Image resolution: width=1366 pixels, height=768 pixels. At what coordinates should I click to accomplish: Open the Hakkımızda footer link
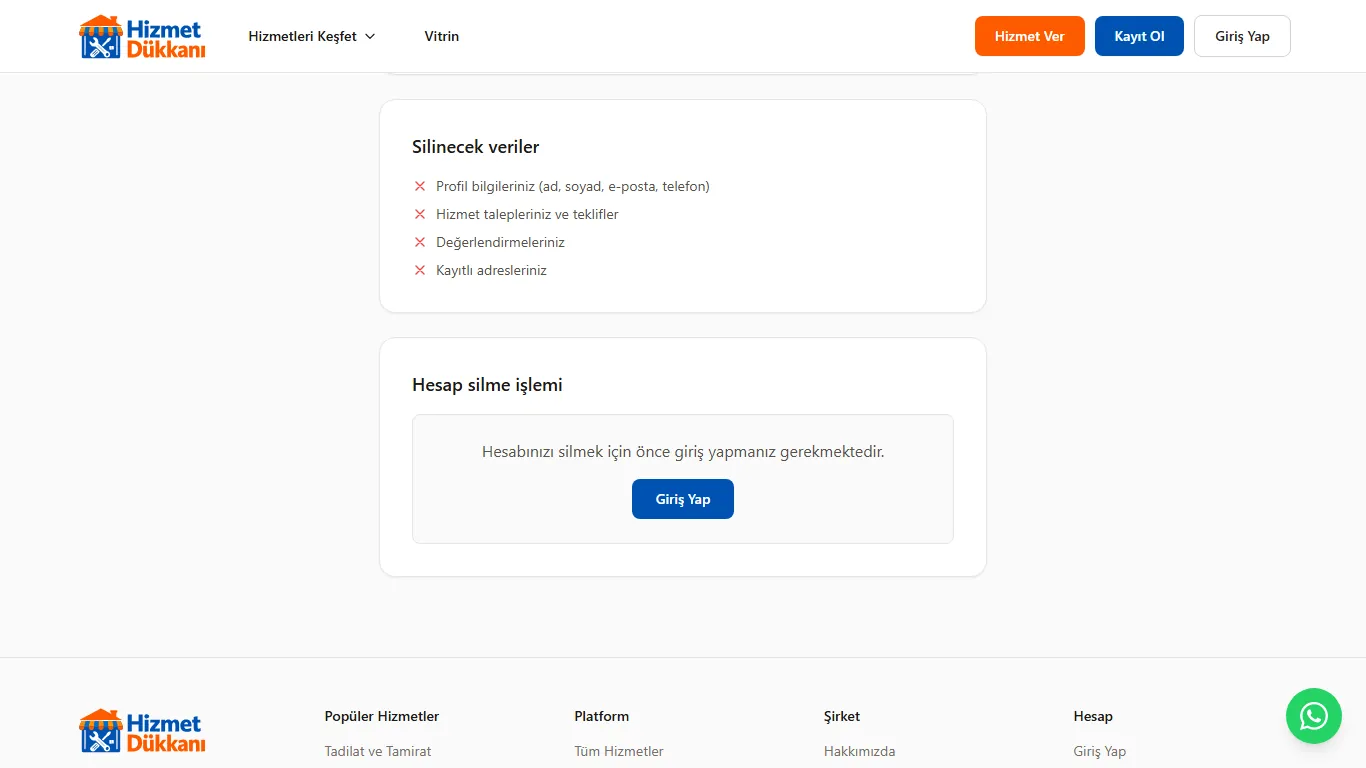pos(860,751)
